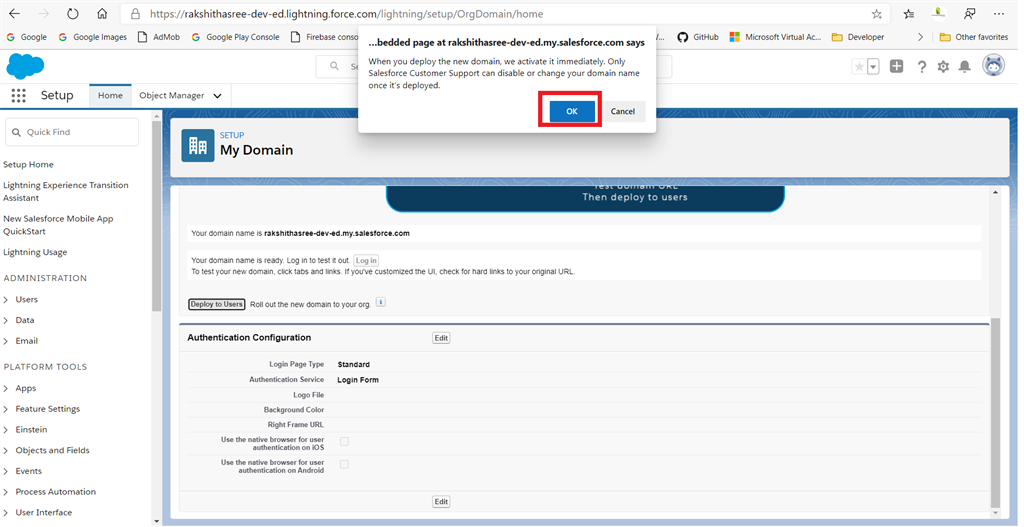This screenshot has height=527, width=1024.
Task: Open the browser profile picture
Action: pos(939,14)
